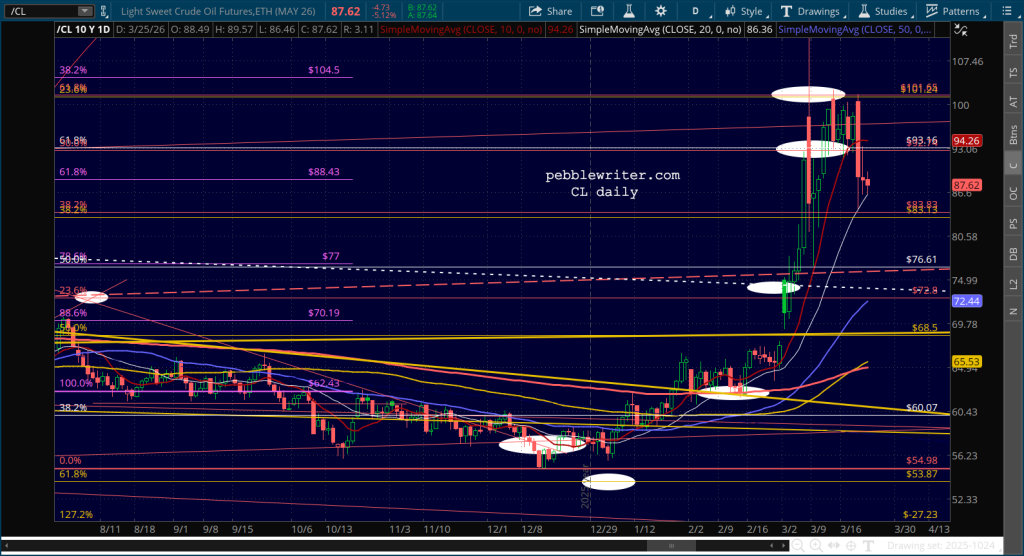1024x556 pixels.
Task: Click the text drawing T icon at bottom
Action: point(869,546)
